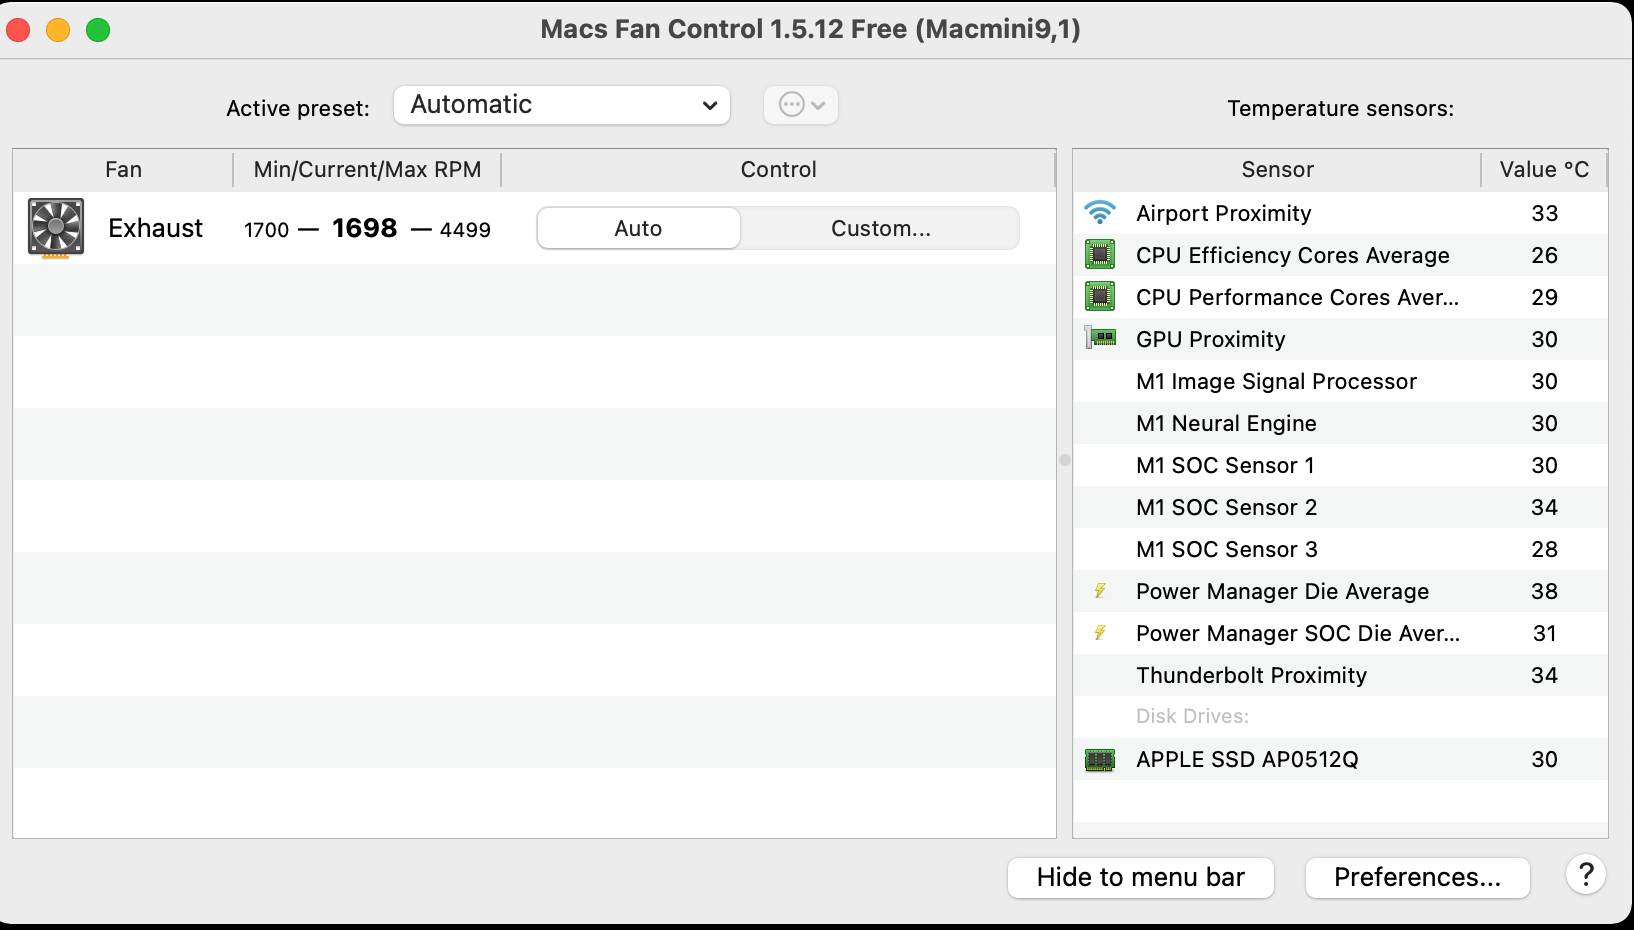Viewport: 1634px width, 930px height.
Task: Click the maximum RPM value 4499
Action: 465,230
